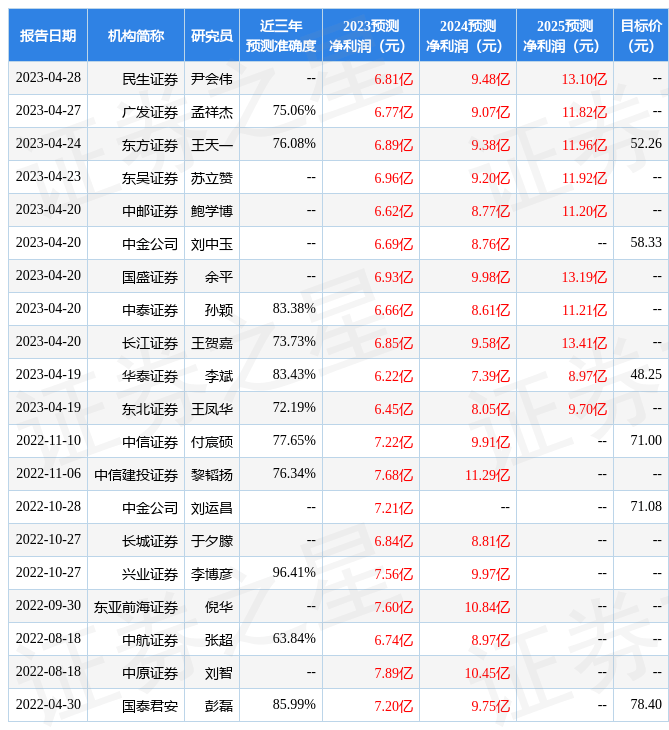This screenshot has height=730, width=669.
Task: Select target price 52.26
Action: coord(646,143)
